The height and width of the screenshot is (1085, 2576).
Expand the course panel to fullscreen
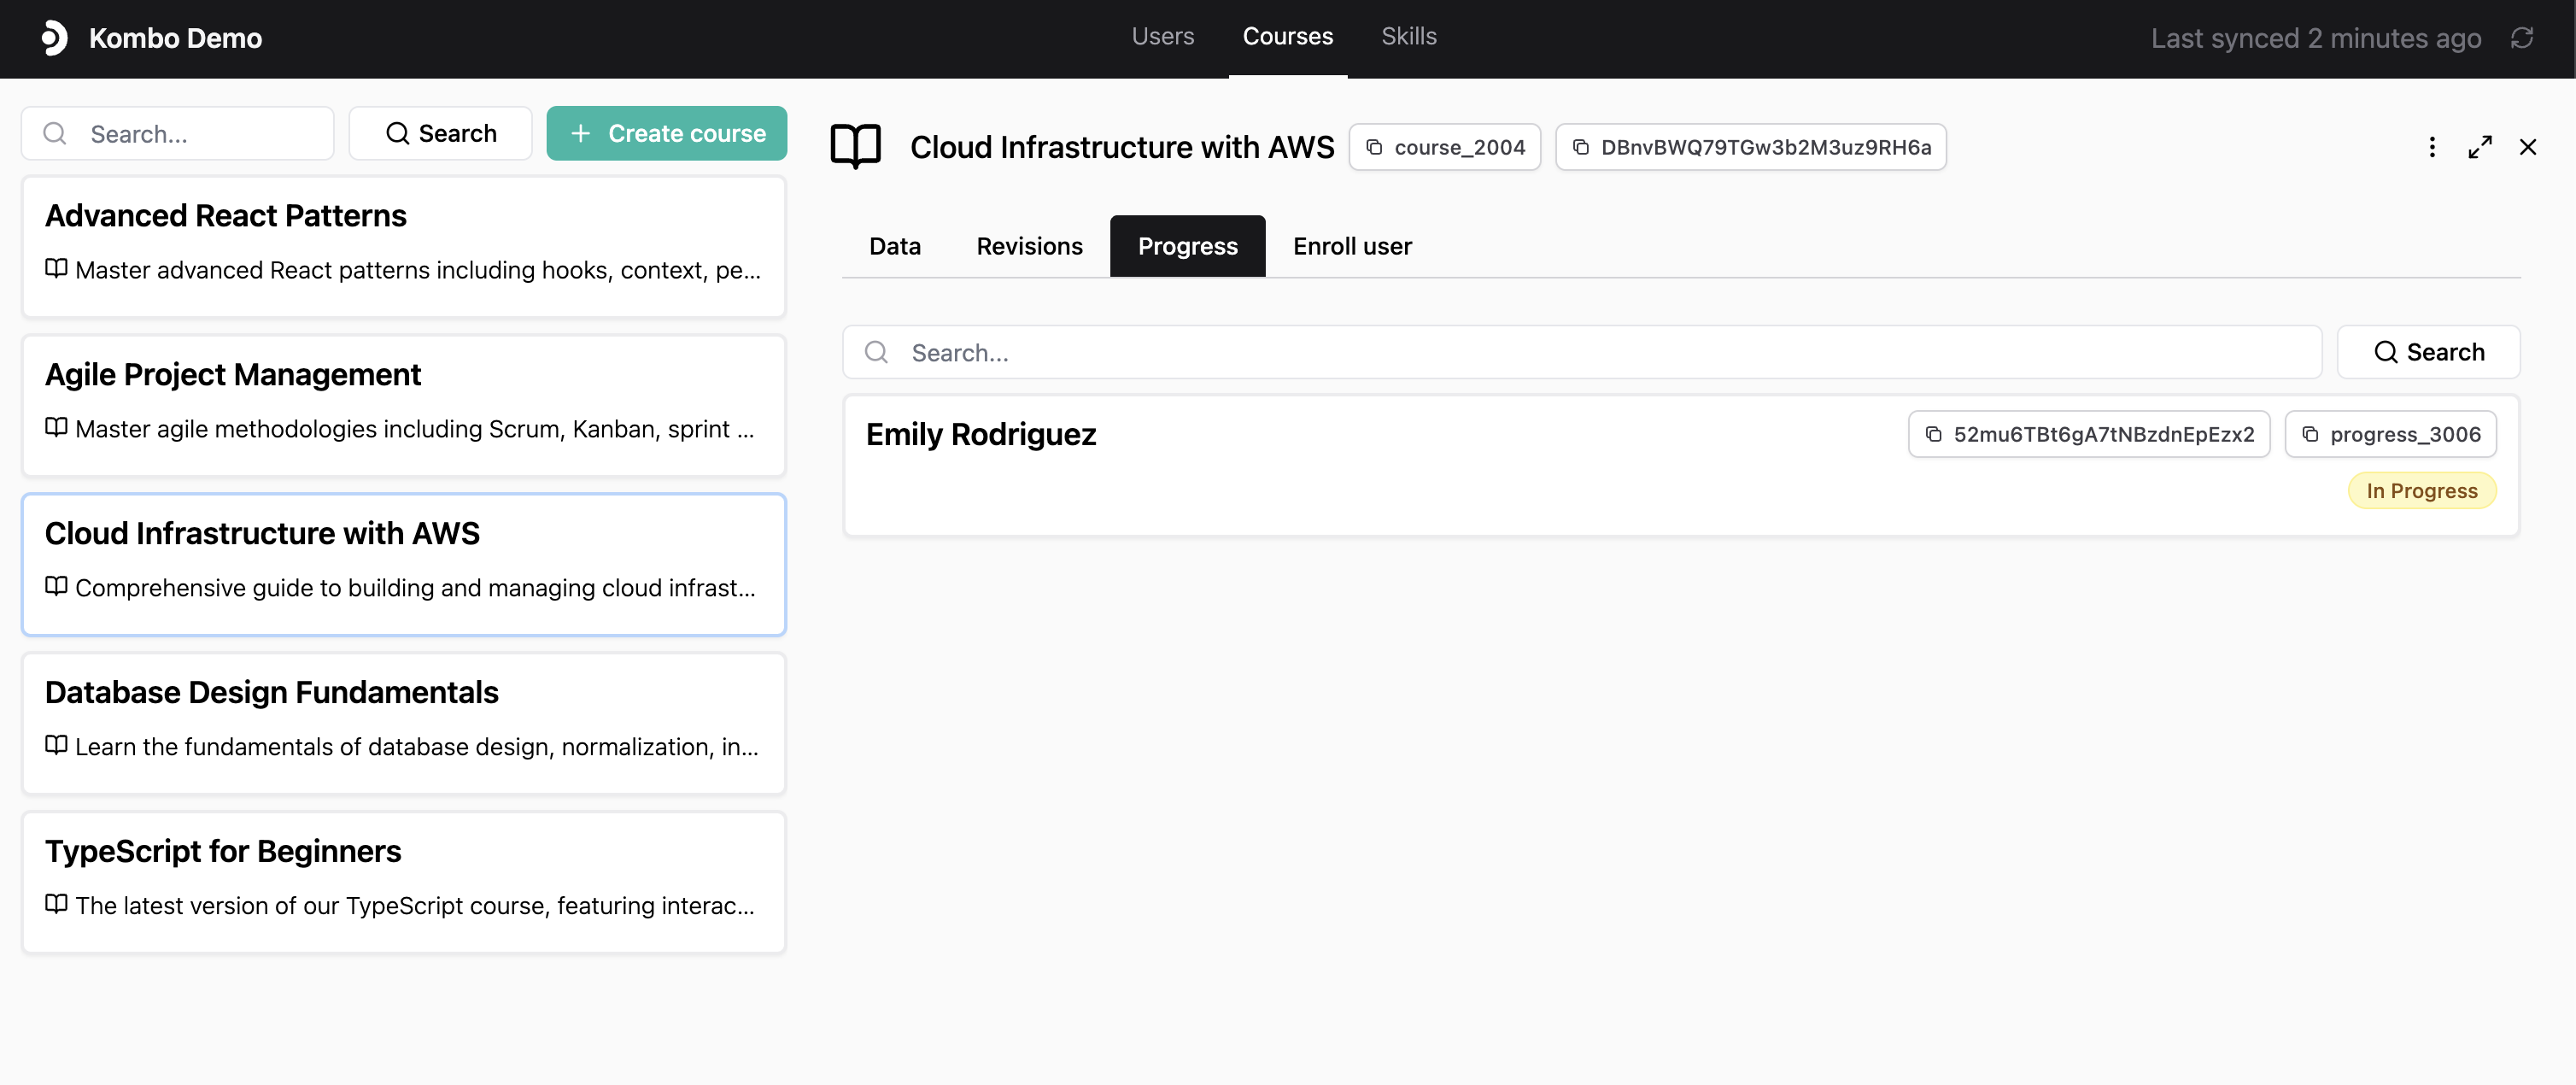(x=2480, y=147)
